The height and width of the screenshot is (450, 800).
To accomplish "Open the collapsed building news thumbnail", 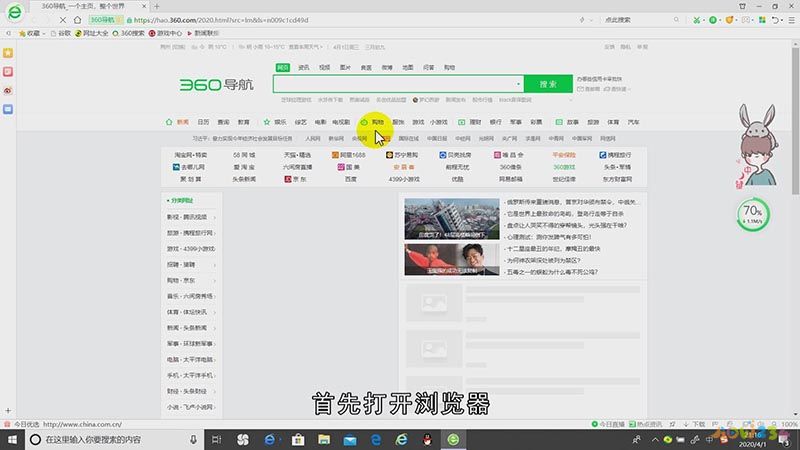I will tap(452, 219).
